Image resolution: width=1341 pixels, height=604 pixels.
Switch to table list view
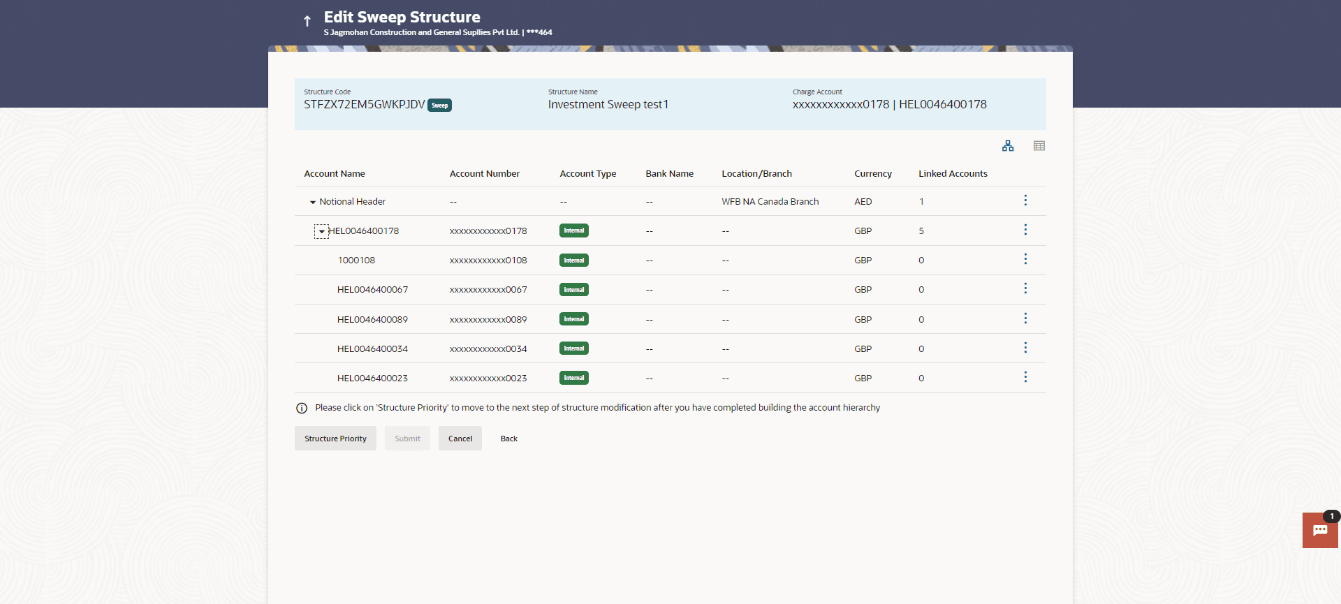(x=1039, y=146)
